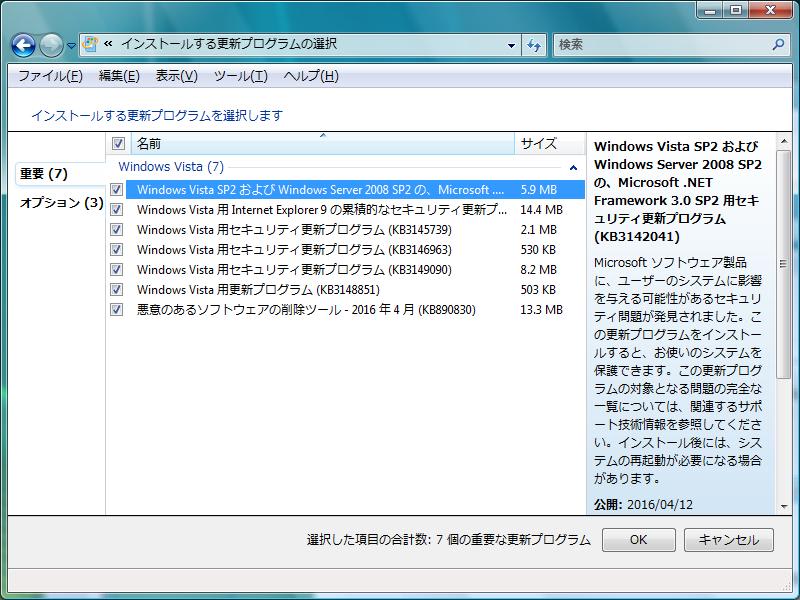Click the Windows Update icon in address bar
This screenshot has height=600, width=800.
coord(90,45)
